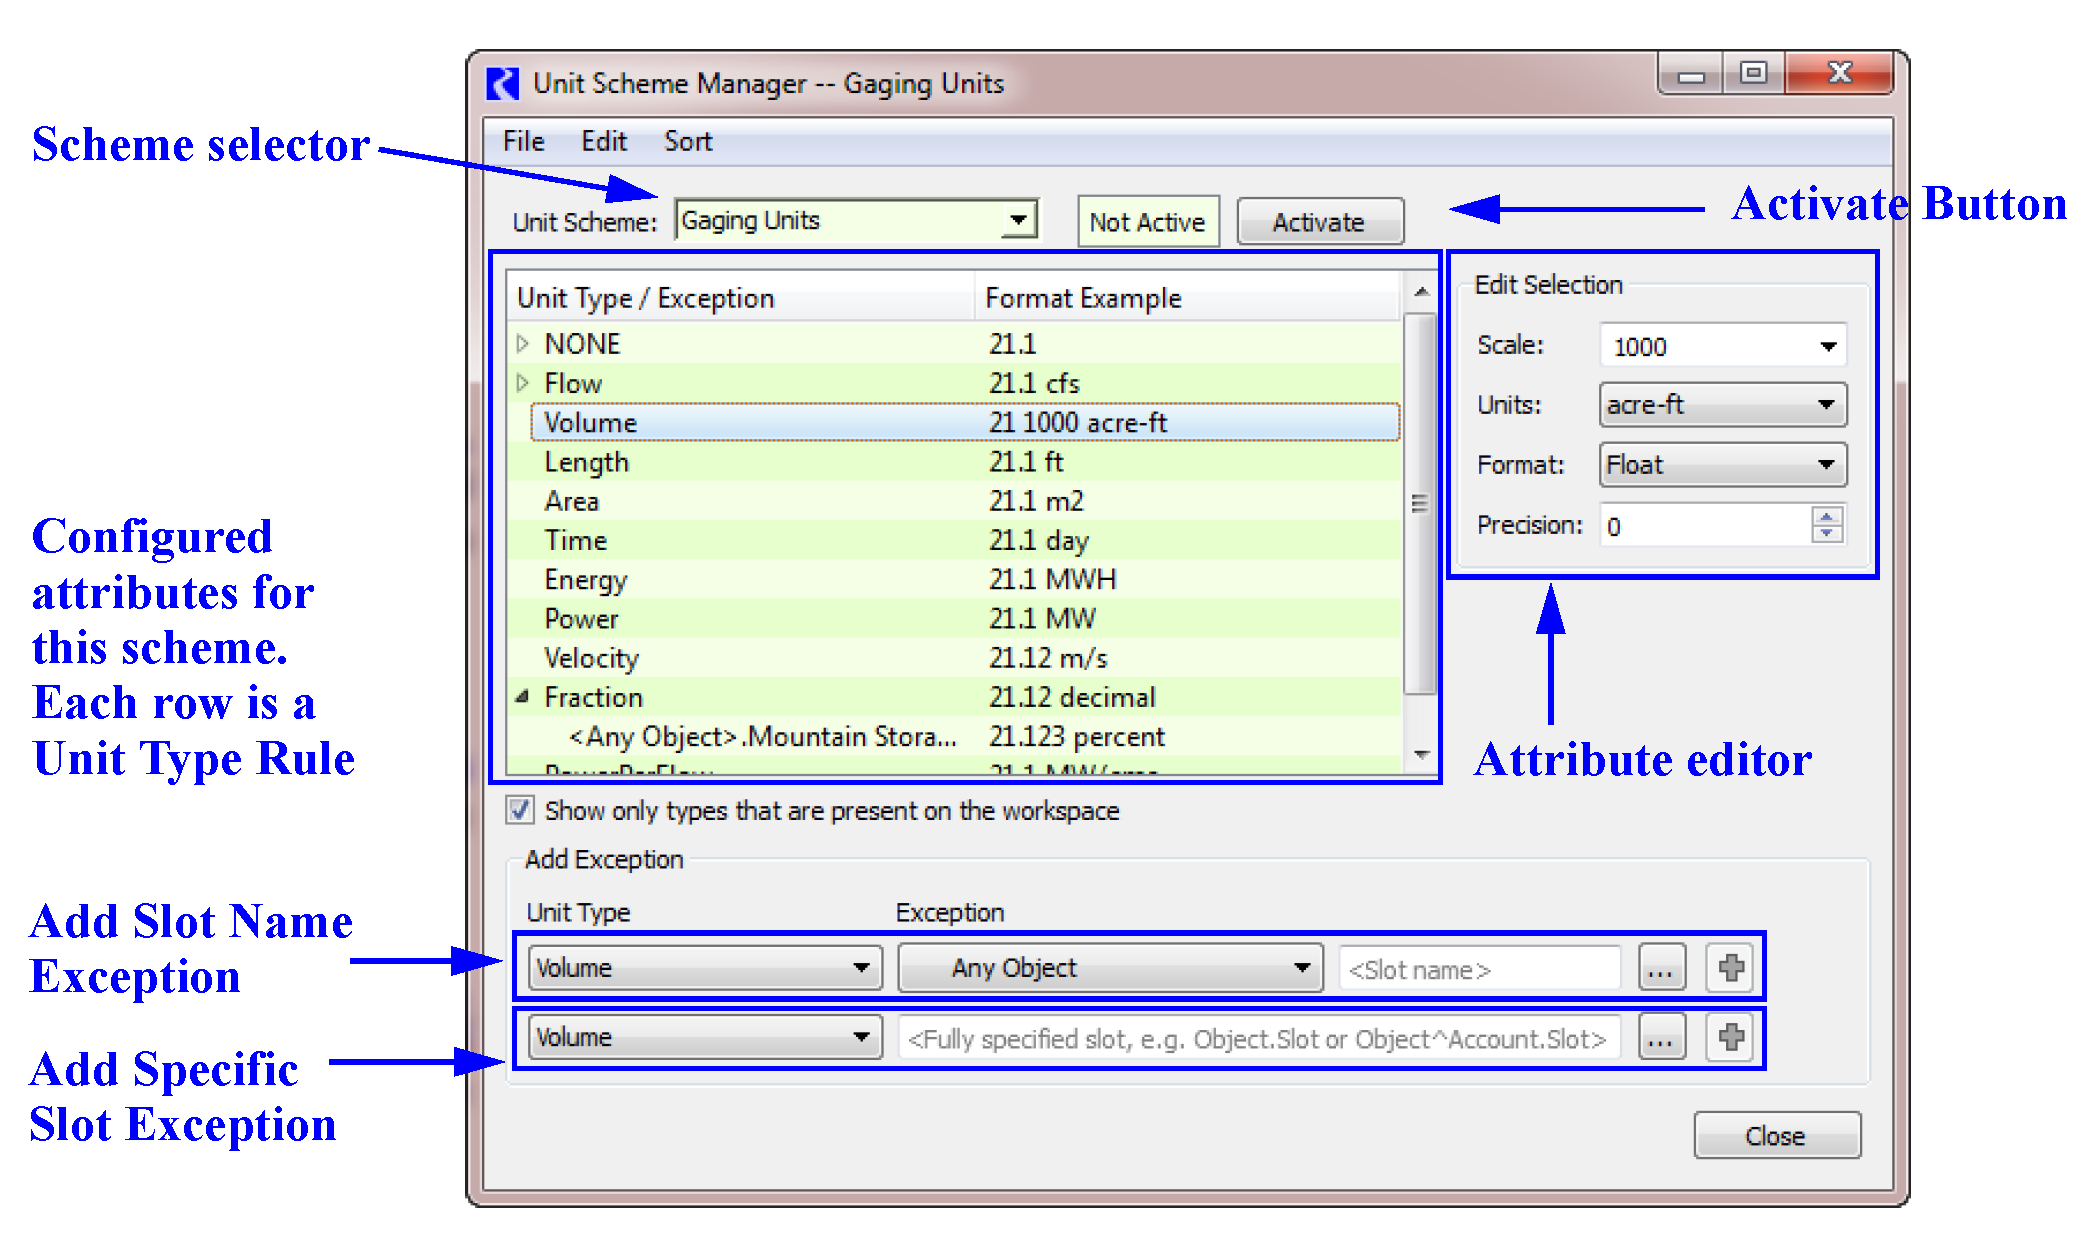This screenshot has width=2088, height=1250.
Task: Toggle Show only types present on workspace
Action: (x=520, y=810)
